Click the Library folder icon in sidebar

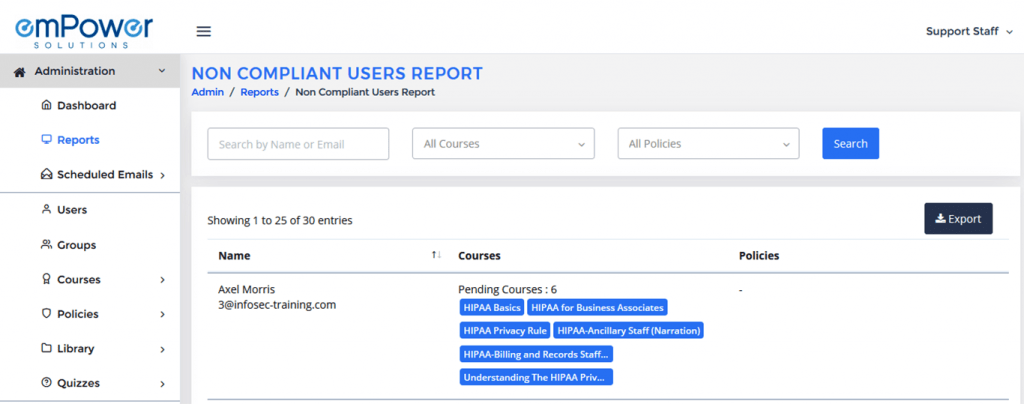click(46, 349)
